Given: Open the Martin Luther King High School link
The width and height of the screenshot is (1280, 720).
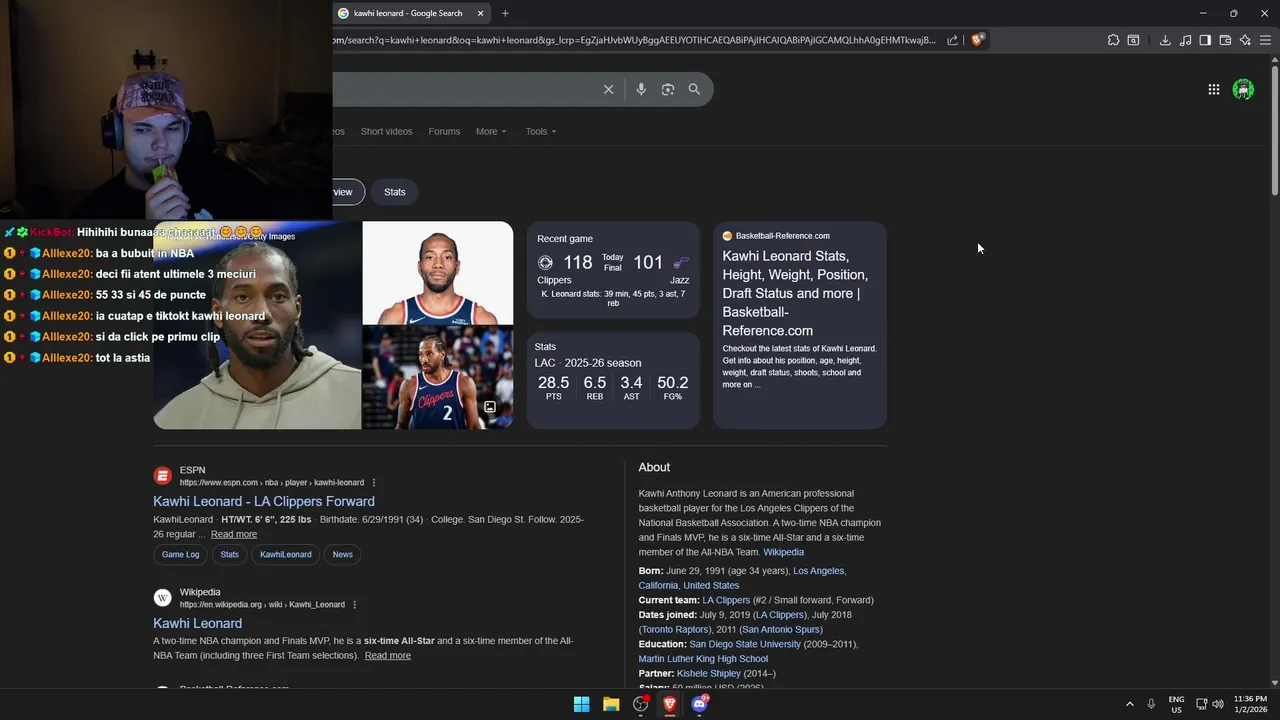Looking at the screenshot, I should pyautogui.click(x=703, y=659).
